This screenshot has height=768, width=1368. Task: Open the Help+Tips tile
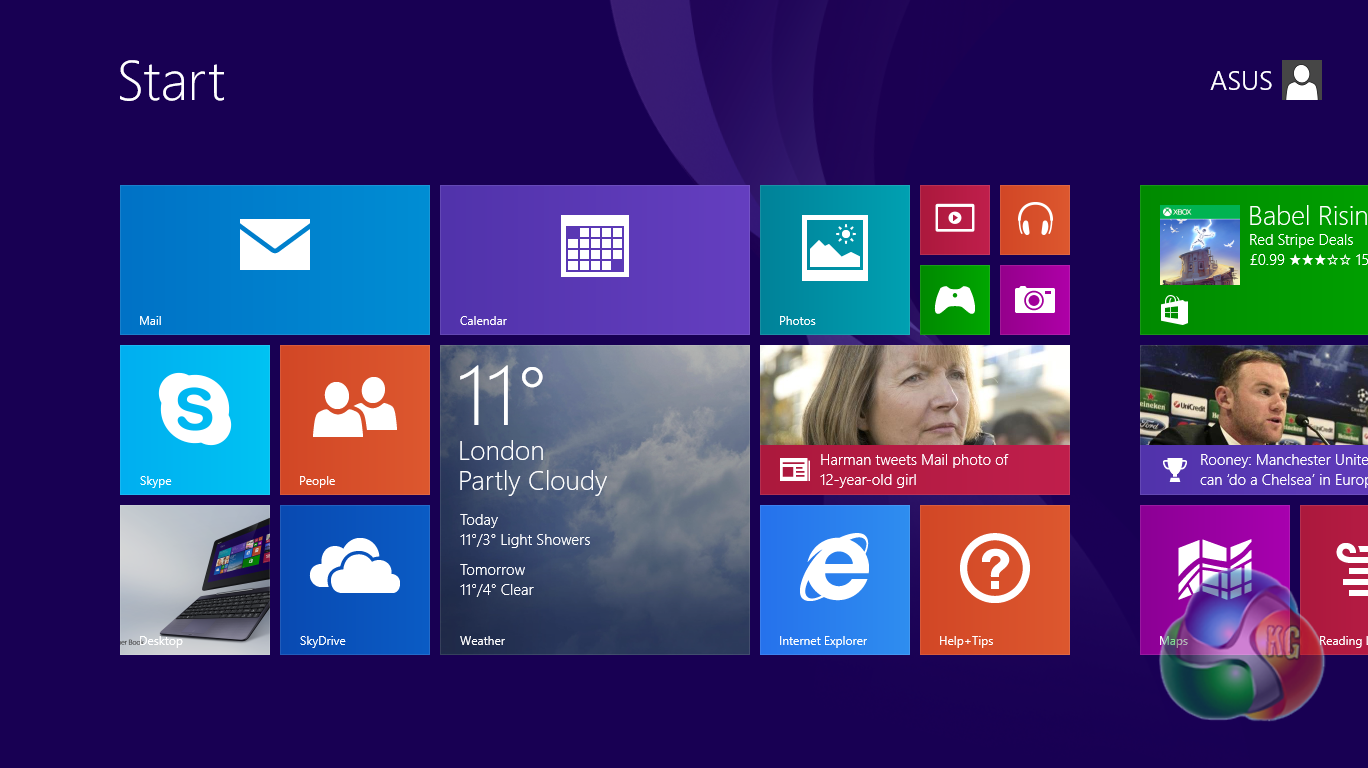(995, 580)
